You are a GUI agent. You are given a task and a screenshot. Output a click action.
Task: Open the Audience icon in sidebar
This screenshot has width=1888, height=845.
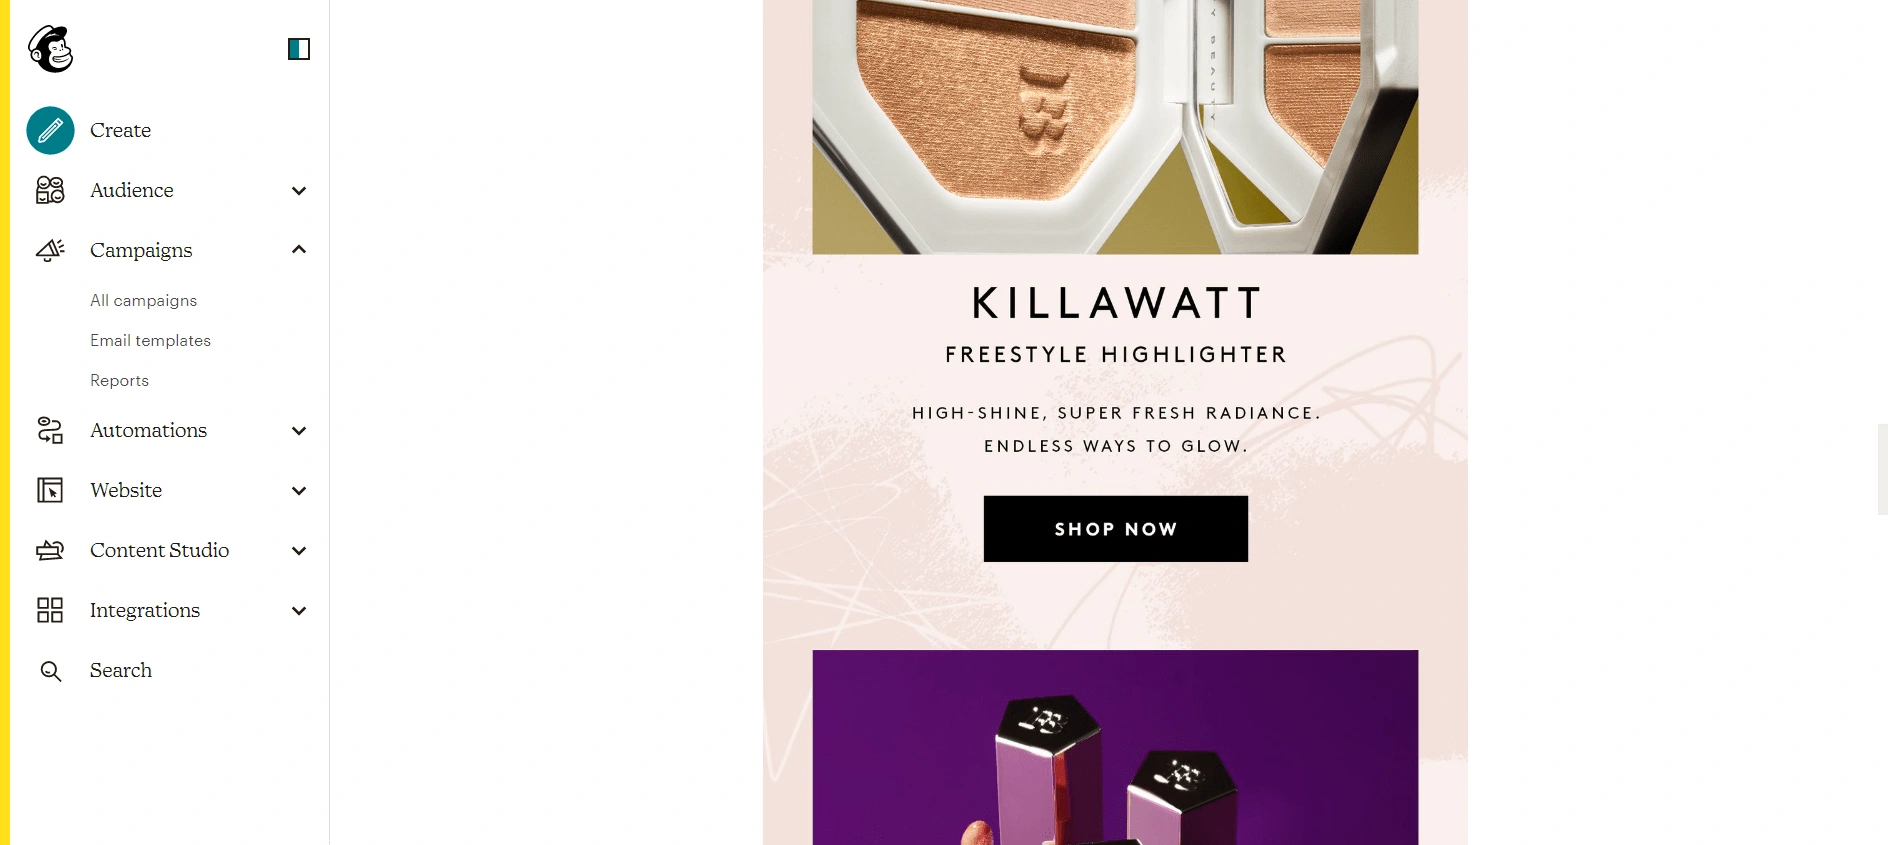(x=50, y=190)
